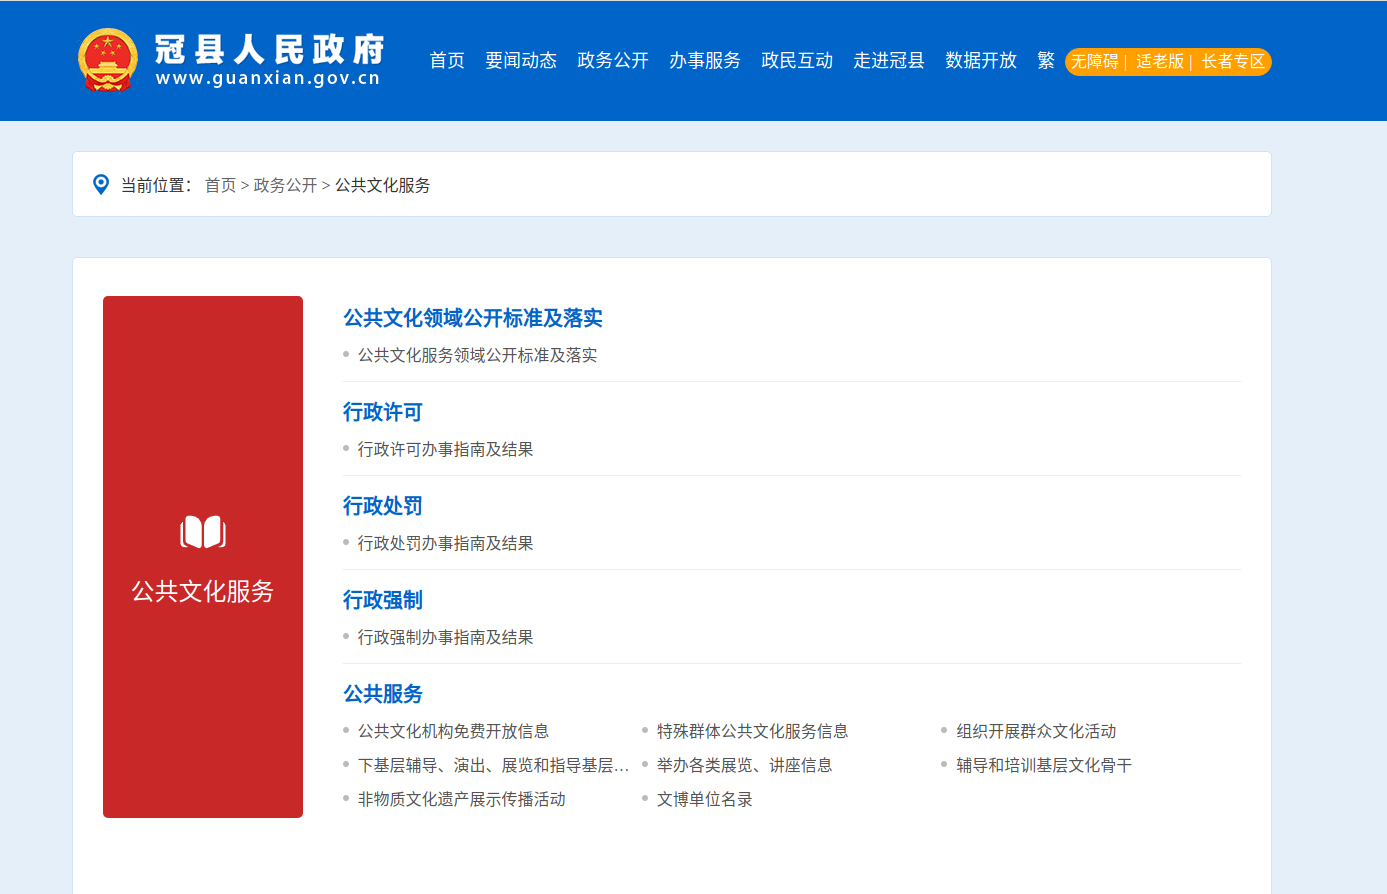
Task: Click the 政务公开 breadcrumb link
Action: coord(285,185)
